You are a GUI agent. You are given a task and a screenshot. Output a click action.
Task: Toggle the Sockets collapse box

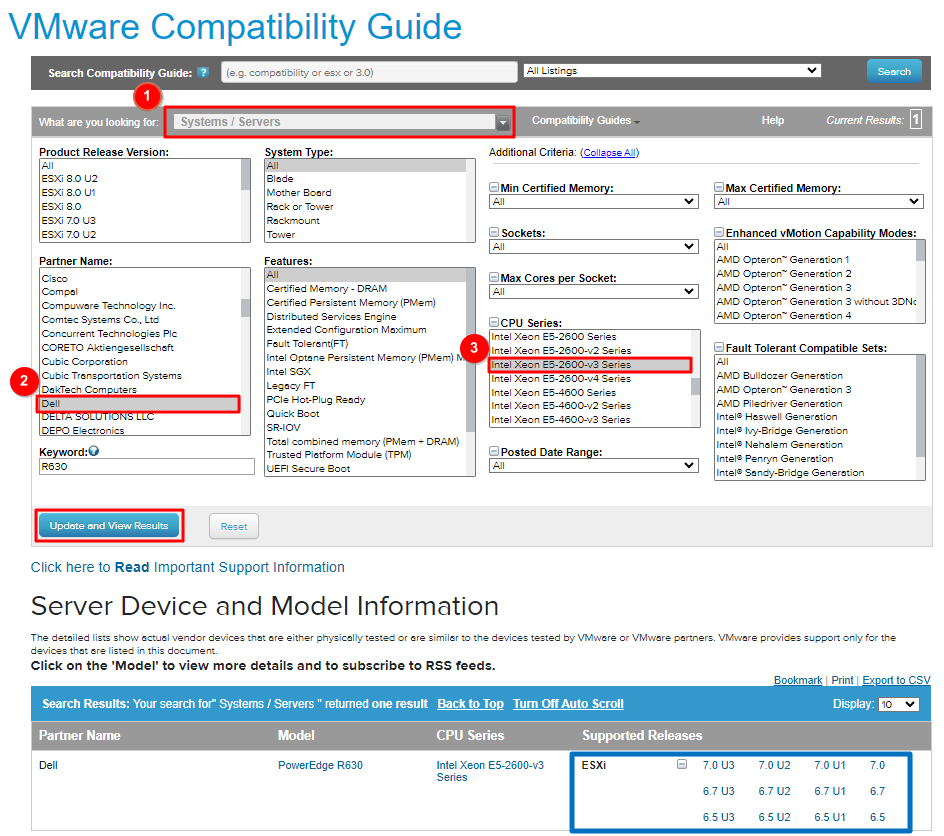click(x=494, y=232)
